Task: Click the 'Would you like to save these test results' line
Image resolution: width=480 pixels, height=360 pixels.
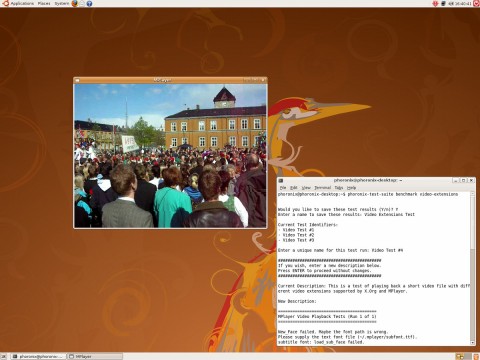Action: pos(338,209)
